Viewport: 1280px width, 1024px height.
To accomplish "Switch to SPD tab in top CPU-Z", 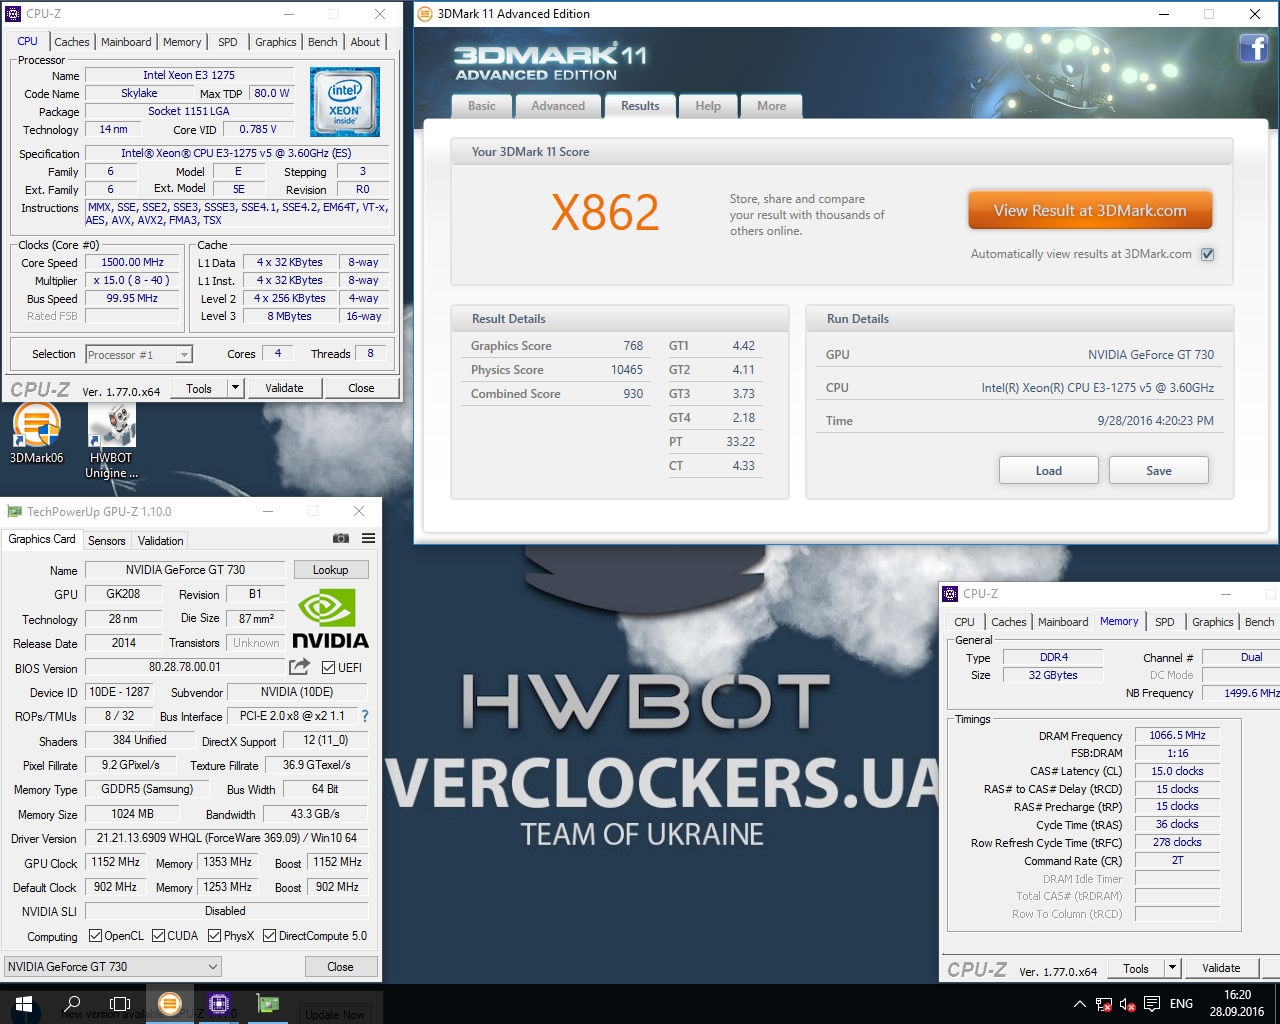I will click(x=228, y=42).
